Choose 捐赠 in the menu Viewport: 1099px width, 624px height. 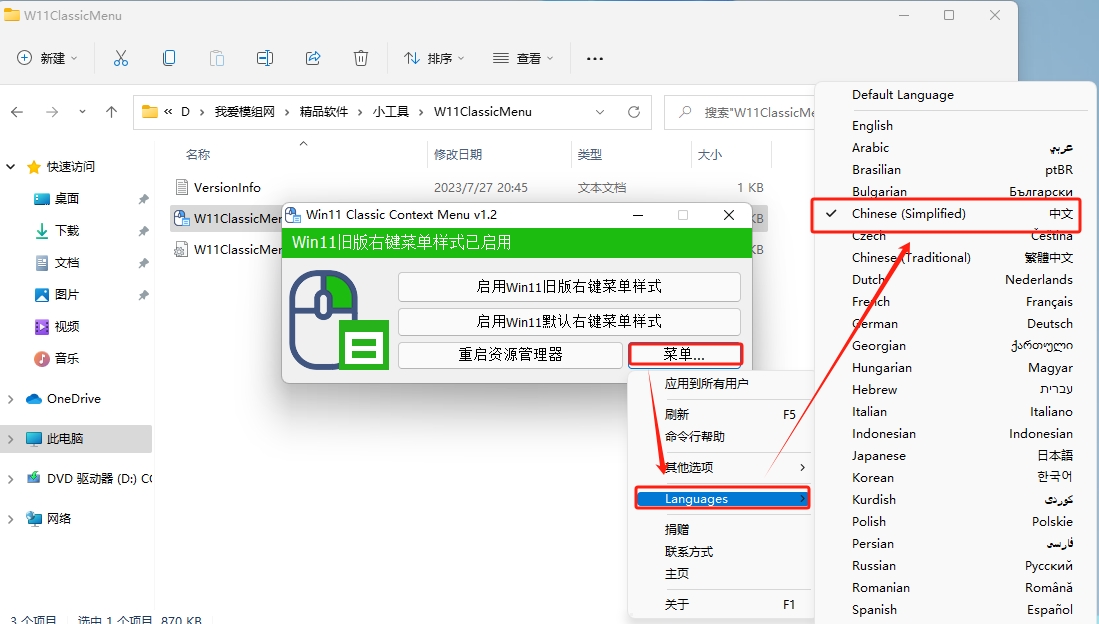[x=721, y=529]
